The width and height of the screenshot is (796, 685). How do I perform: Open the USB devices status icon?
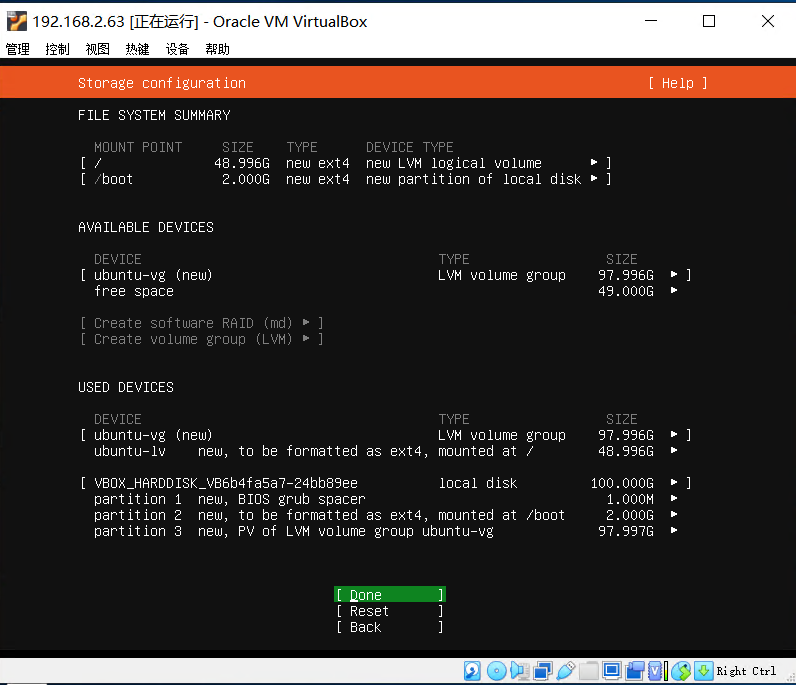566,671
